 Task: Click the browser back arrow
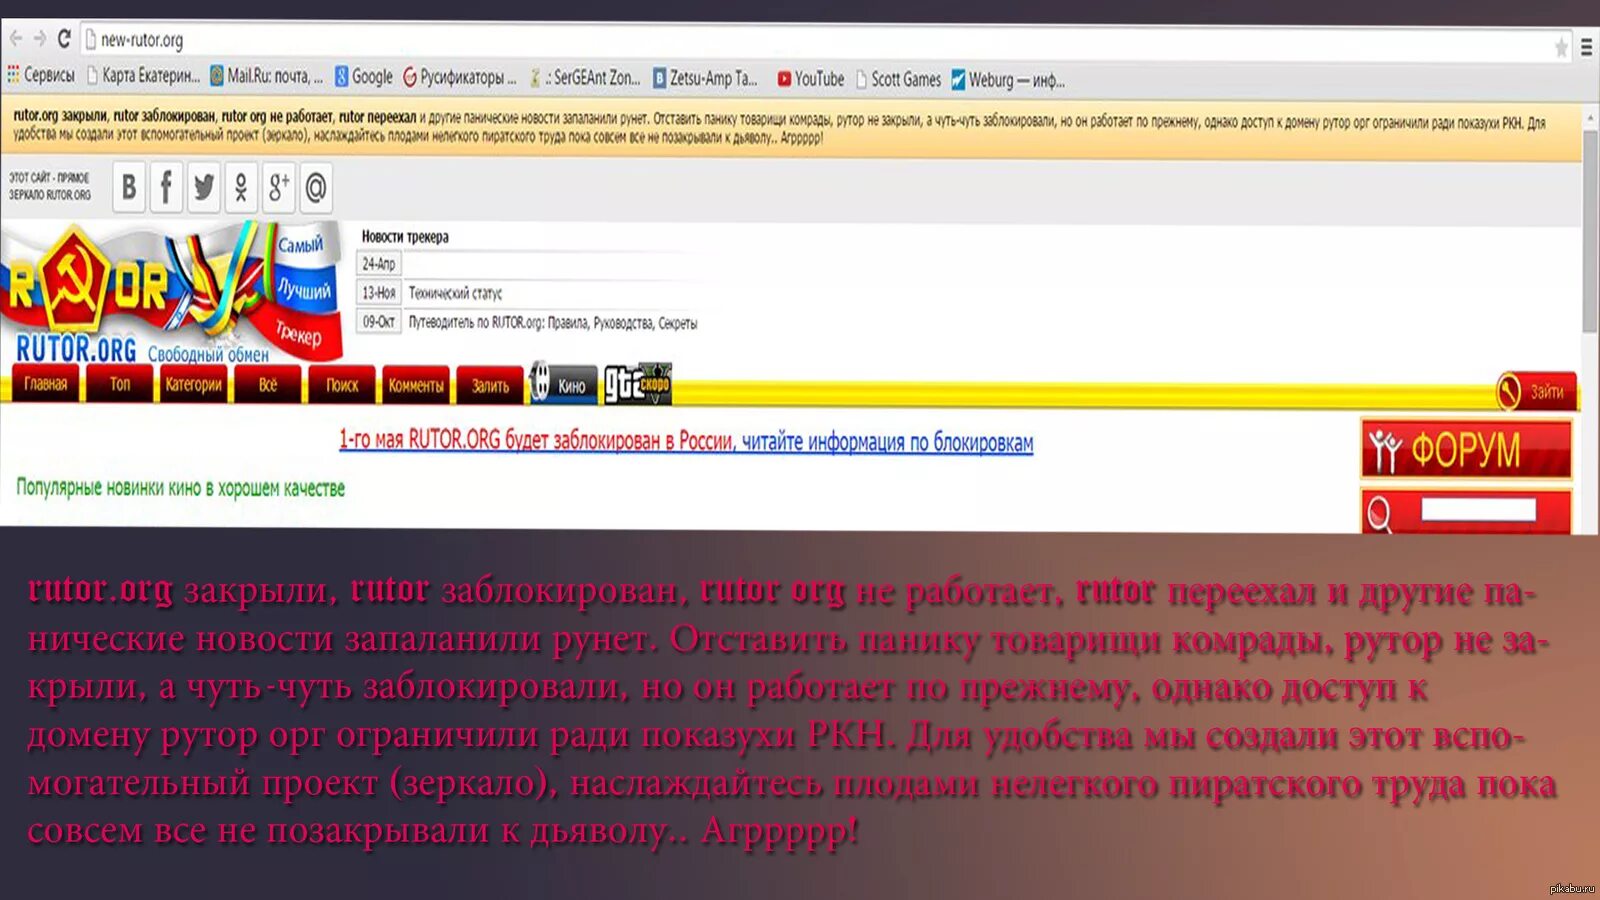click(x=16, y=38)
